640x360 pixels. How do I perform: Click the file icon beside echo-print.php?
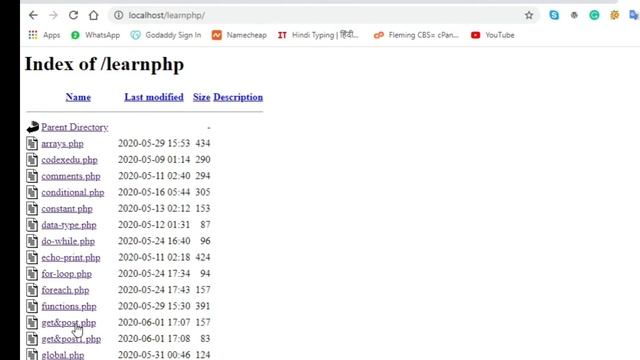coord(32,258)
